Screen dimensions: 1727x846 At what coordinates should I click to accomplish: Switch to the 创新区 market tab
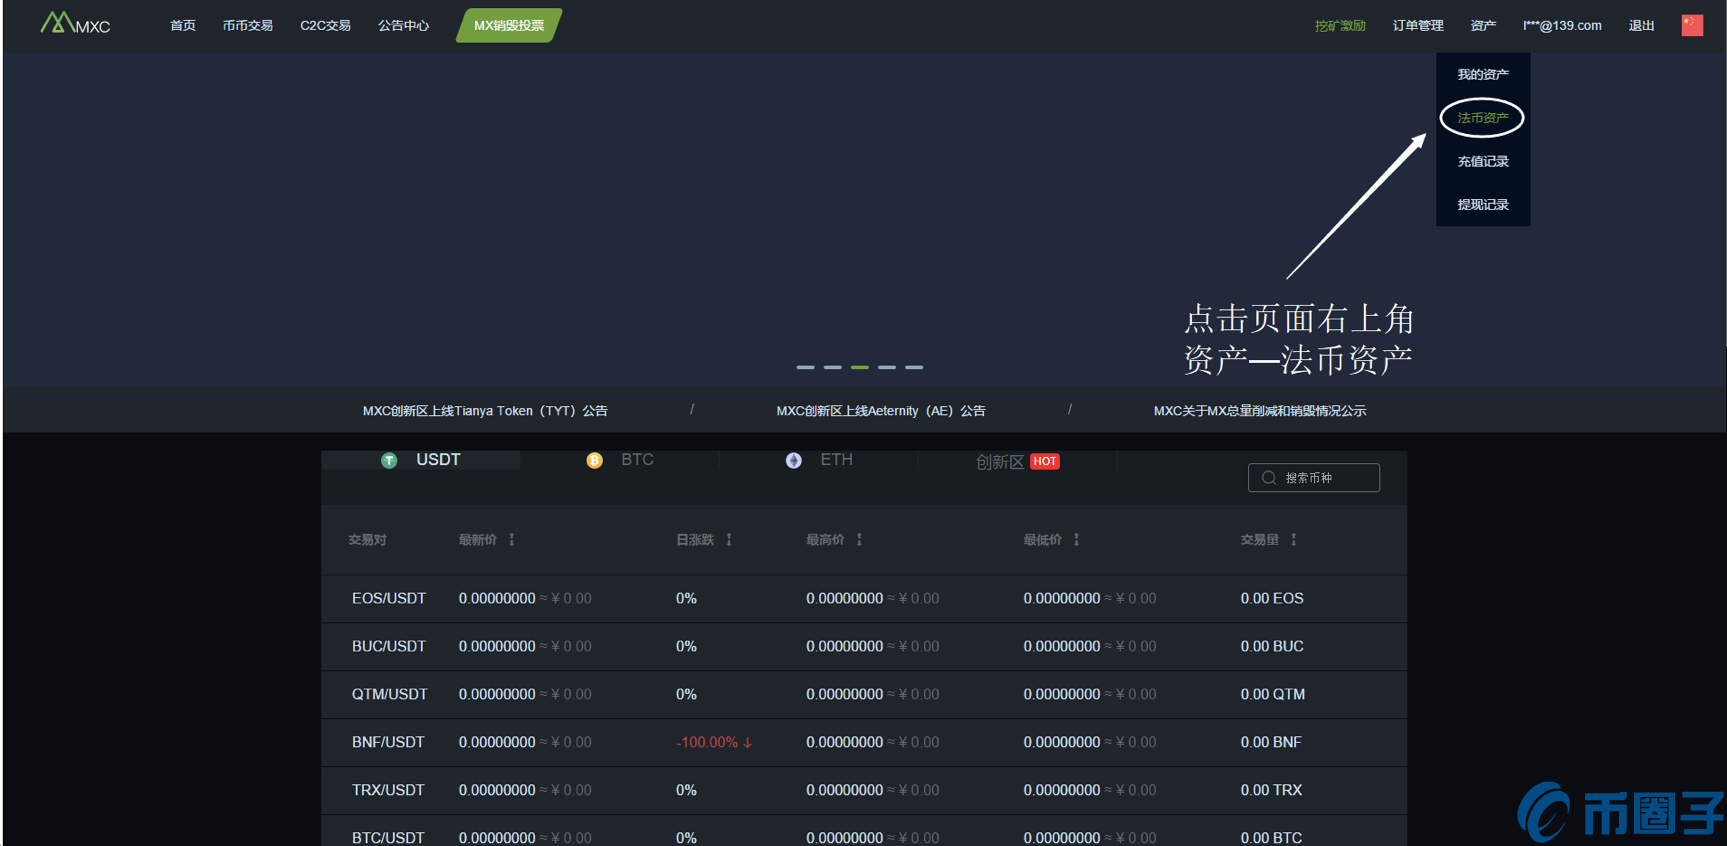(x=999, y=461)
